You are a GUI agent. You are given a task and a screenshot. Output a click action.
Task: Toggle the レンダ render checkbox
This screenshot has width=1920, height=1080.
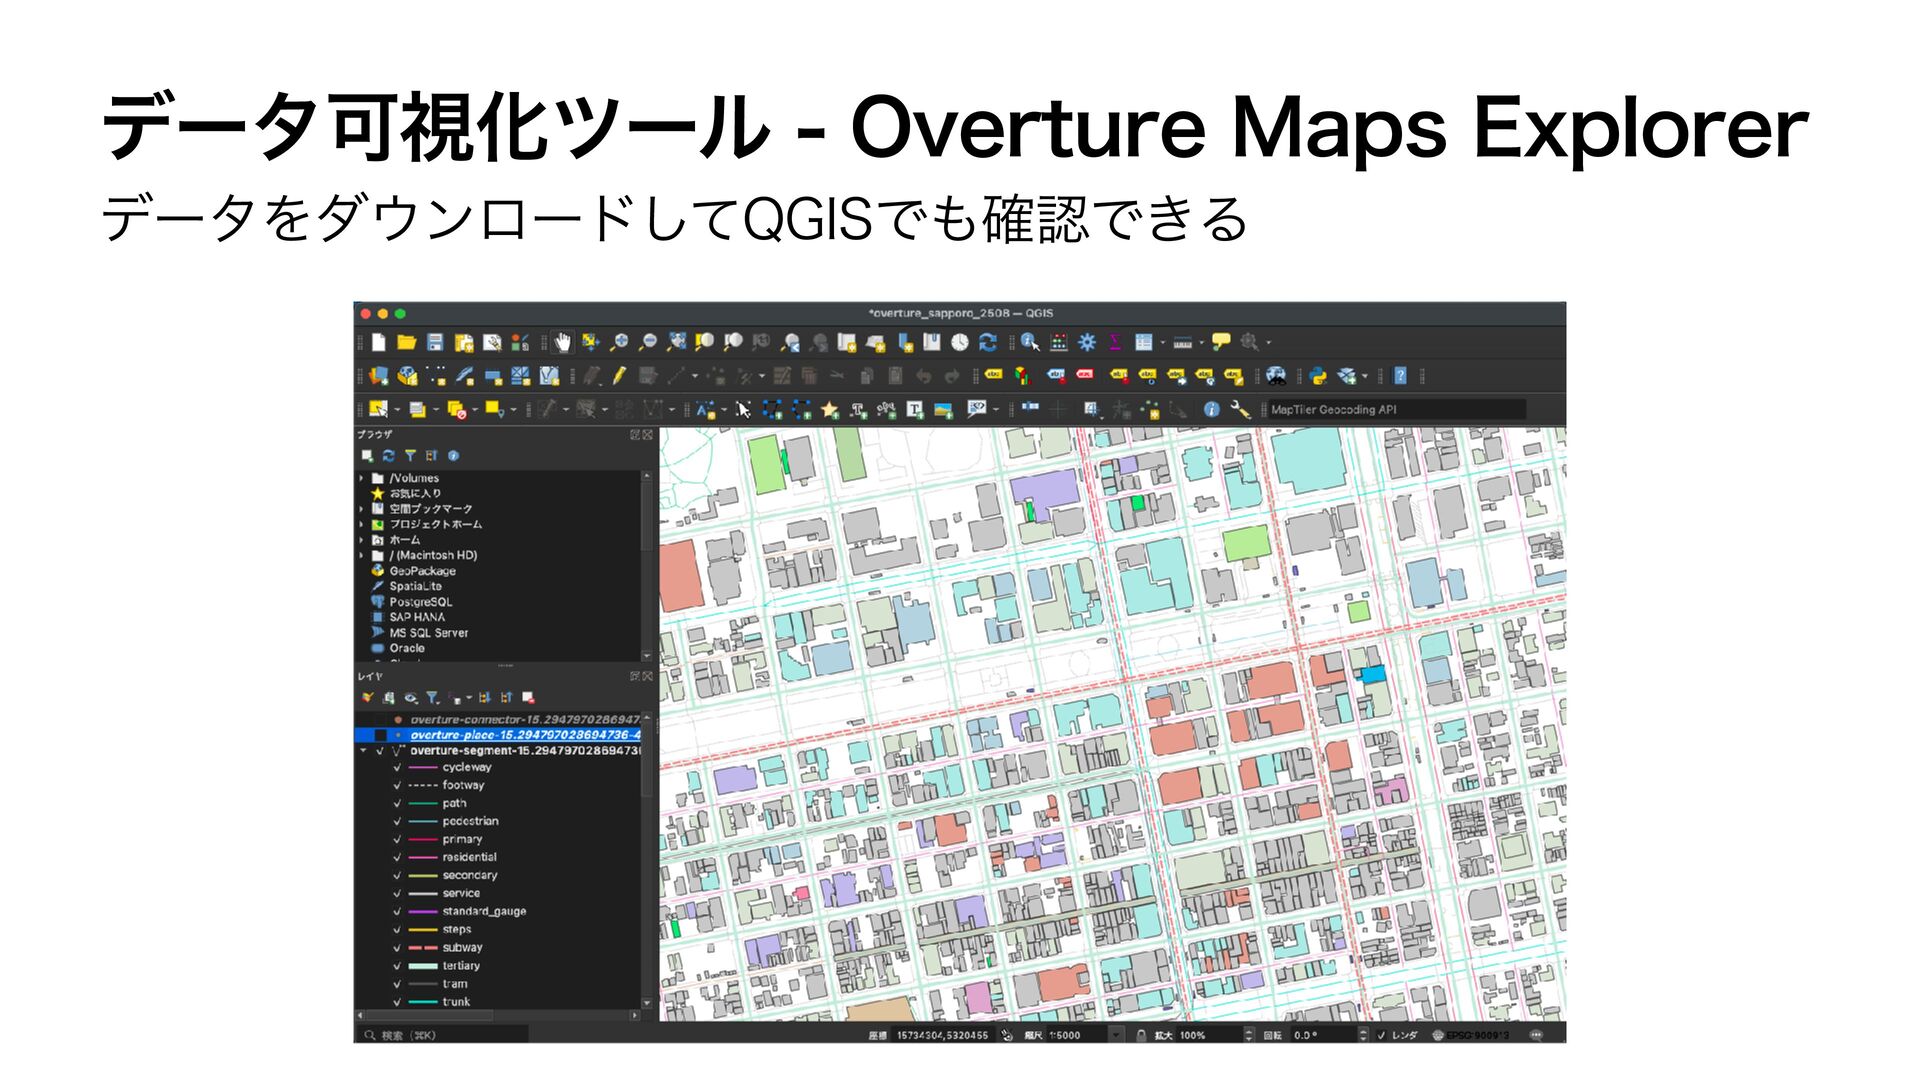tap(1381, 1035)
